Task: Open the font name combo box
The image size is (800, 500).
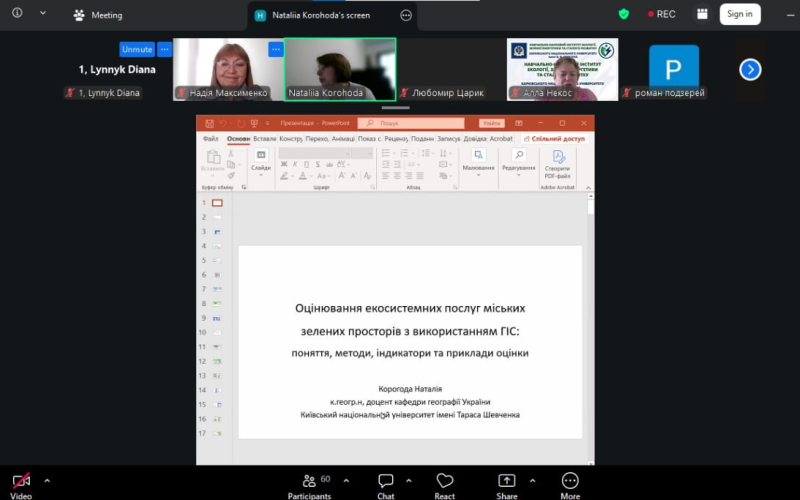Action: (315, 153)
